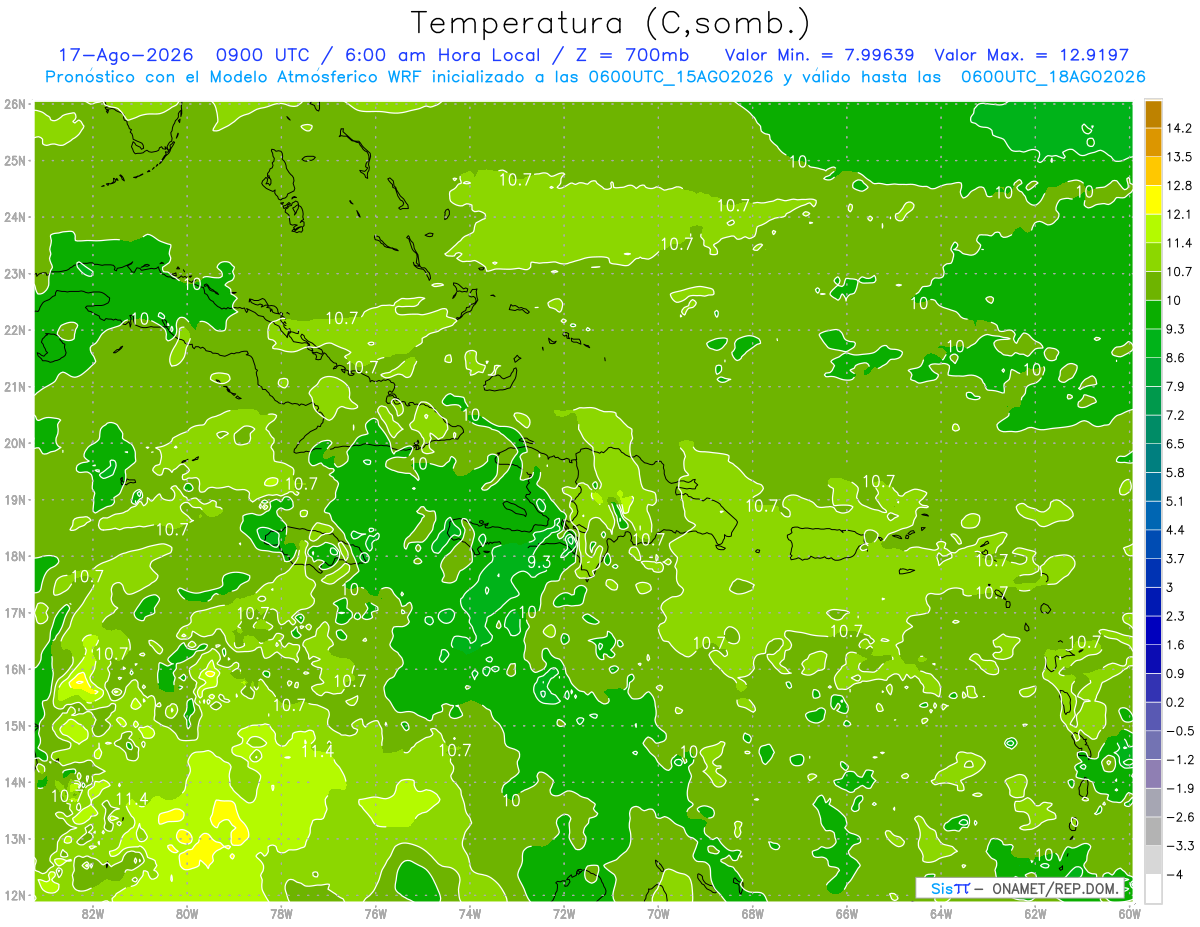
Task: Click the "12.1" color scale label
Action: click(1179, 214)
